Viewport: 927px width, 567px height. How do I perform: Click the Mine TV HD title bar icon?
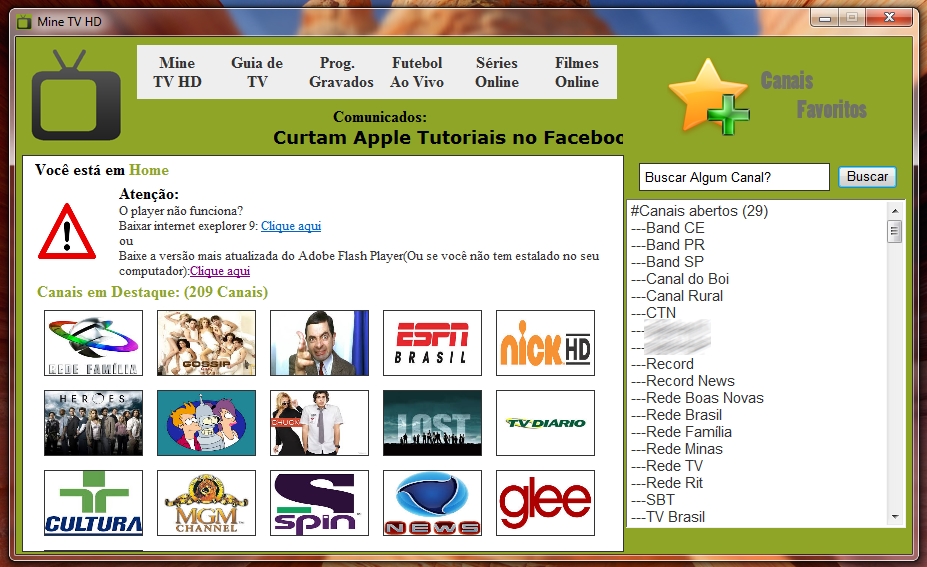tap(24, 22)
